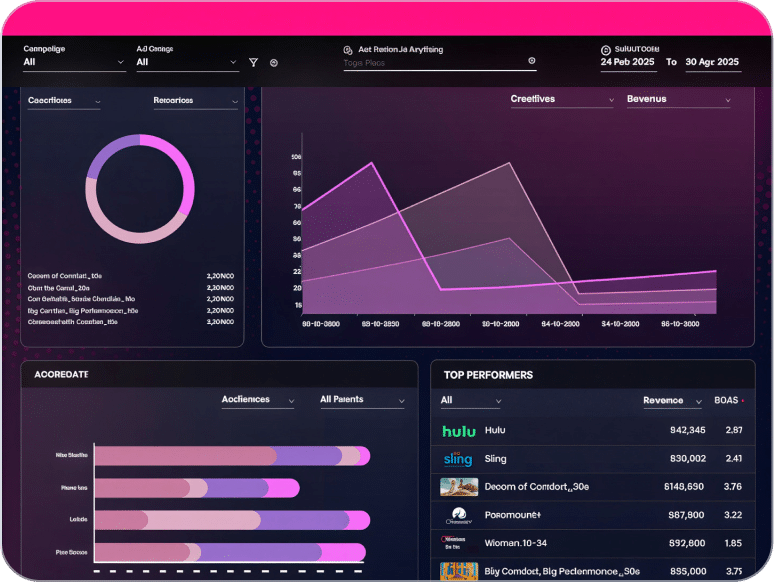Click the Comfort thumbnail in Top Performers

[x=459, y=487]
